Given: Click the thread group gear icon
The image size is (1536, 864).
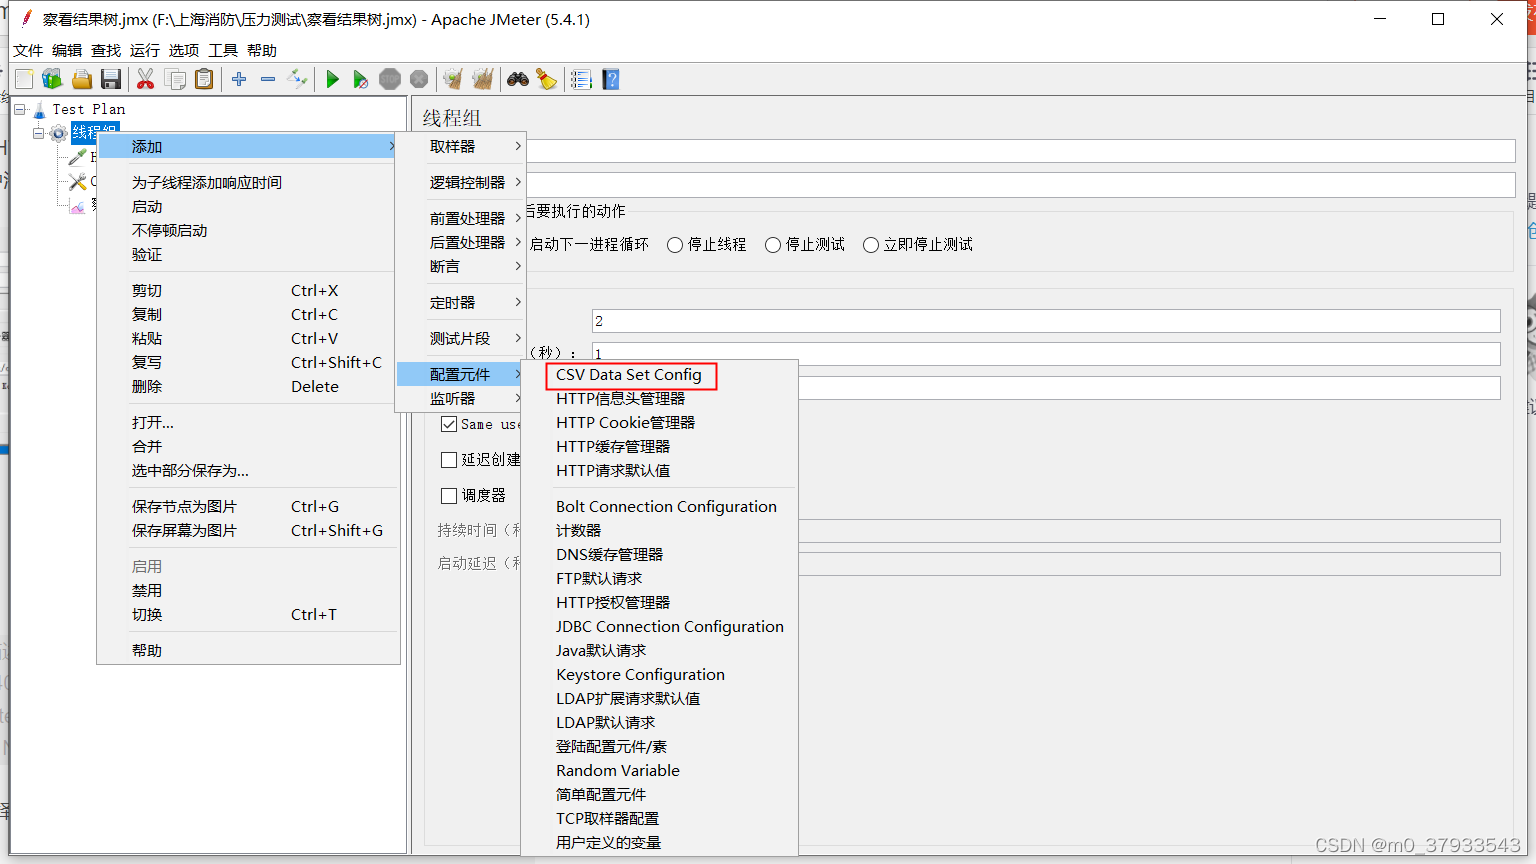Looking at the screenshot, I should click(59, 133).
